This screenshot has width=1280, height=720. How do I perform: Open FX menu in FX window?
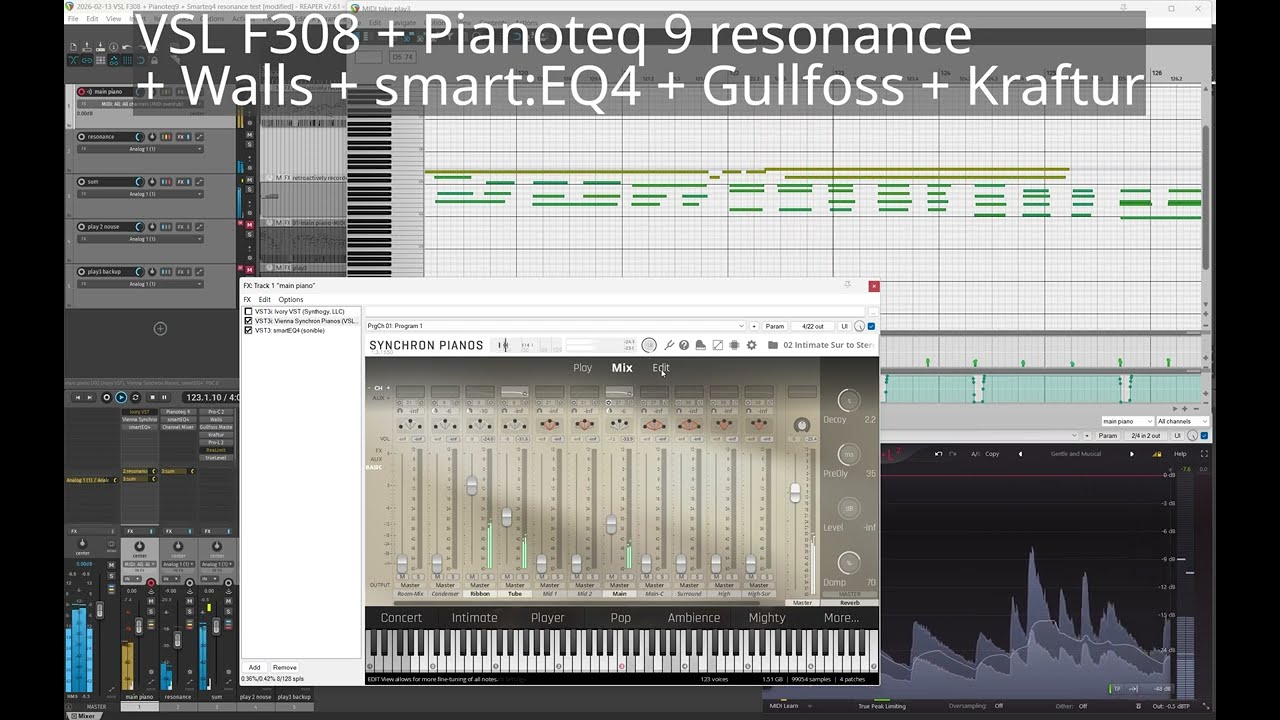click(x=247, y=299)
